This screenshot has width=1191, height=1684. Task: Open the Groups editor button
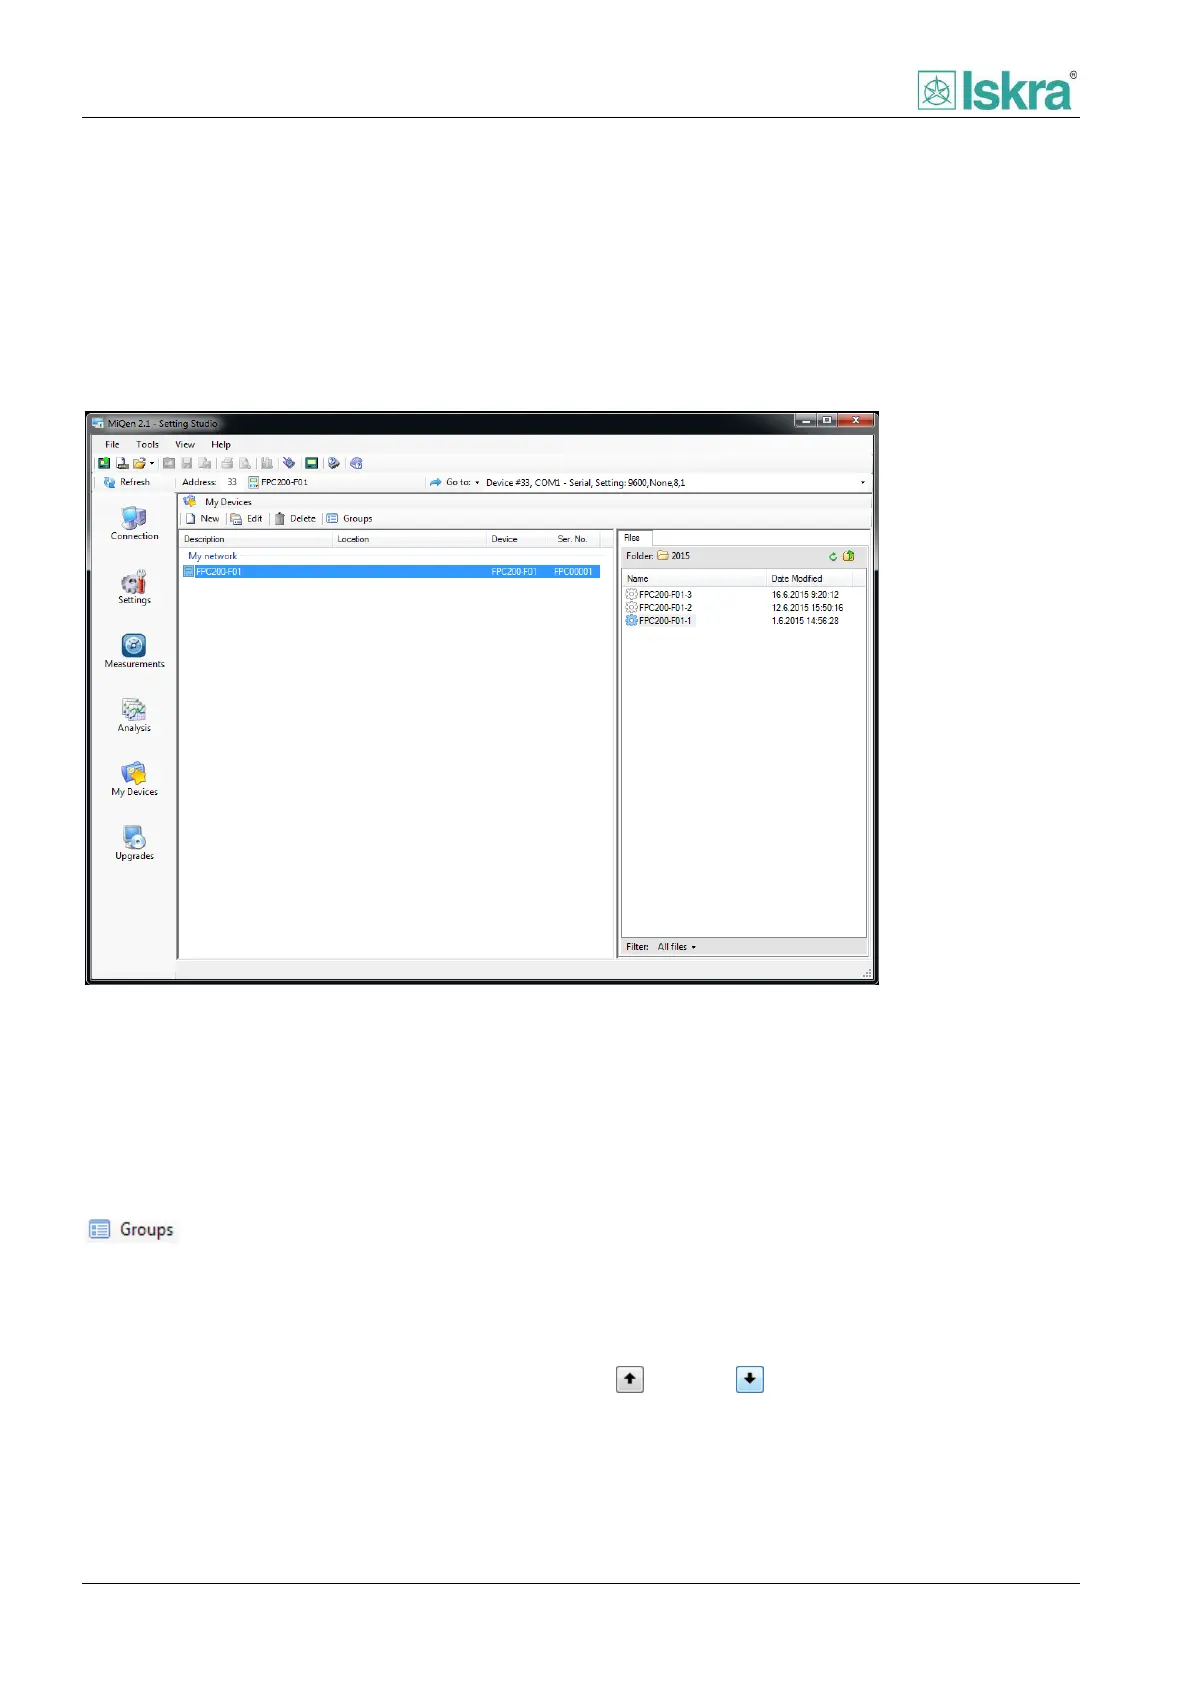click(x=350, y=519)
